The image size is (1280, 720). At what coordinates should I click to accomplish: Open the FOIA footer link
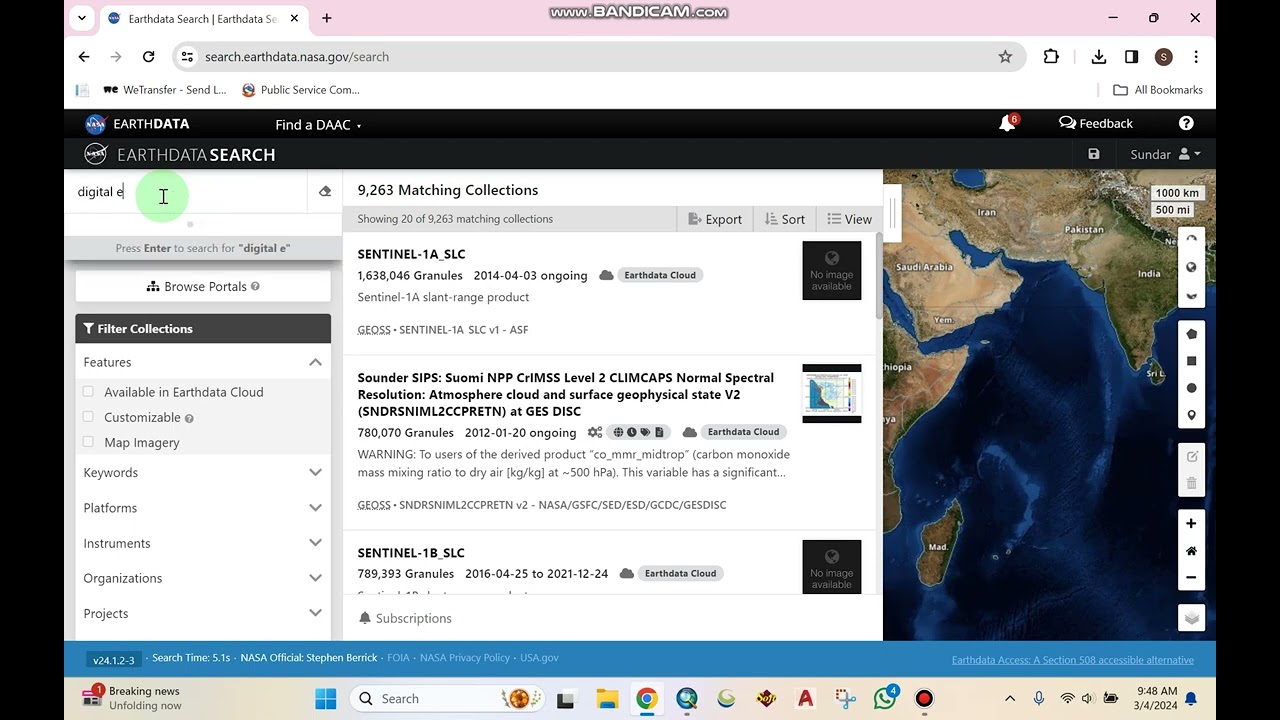pos(398,658)
